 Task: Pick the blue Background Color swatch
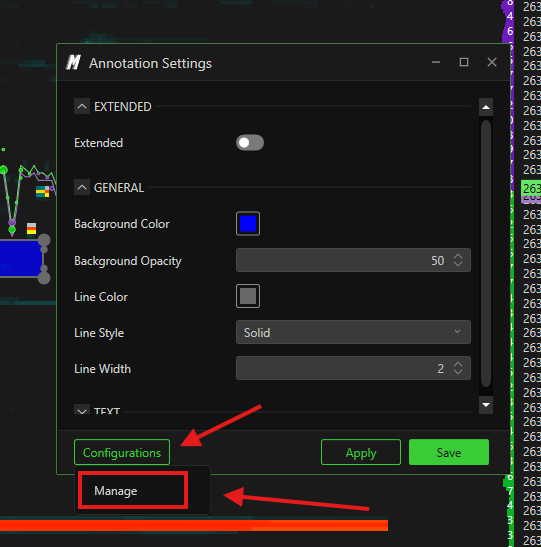248,224
